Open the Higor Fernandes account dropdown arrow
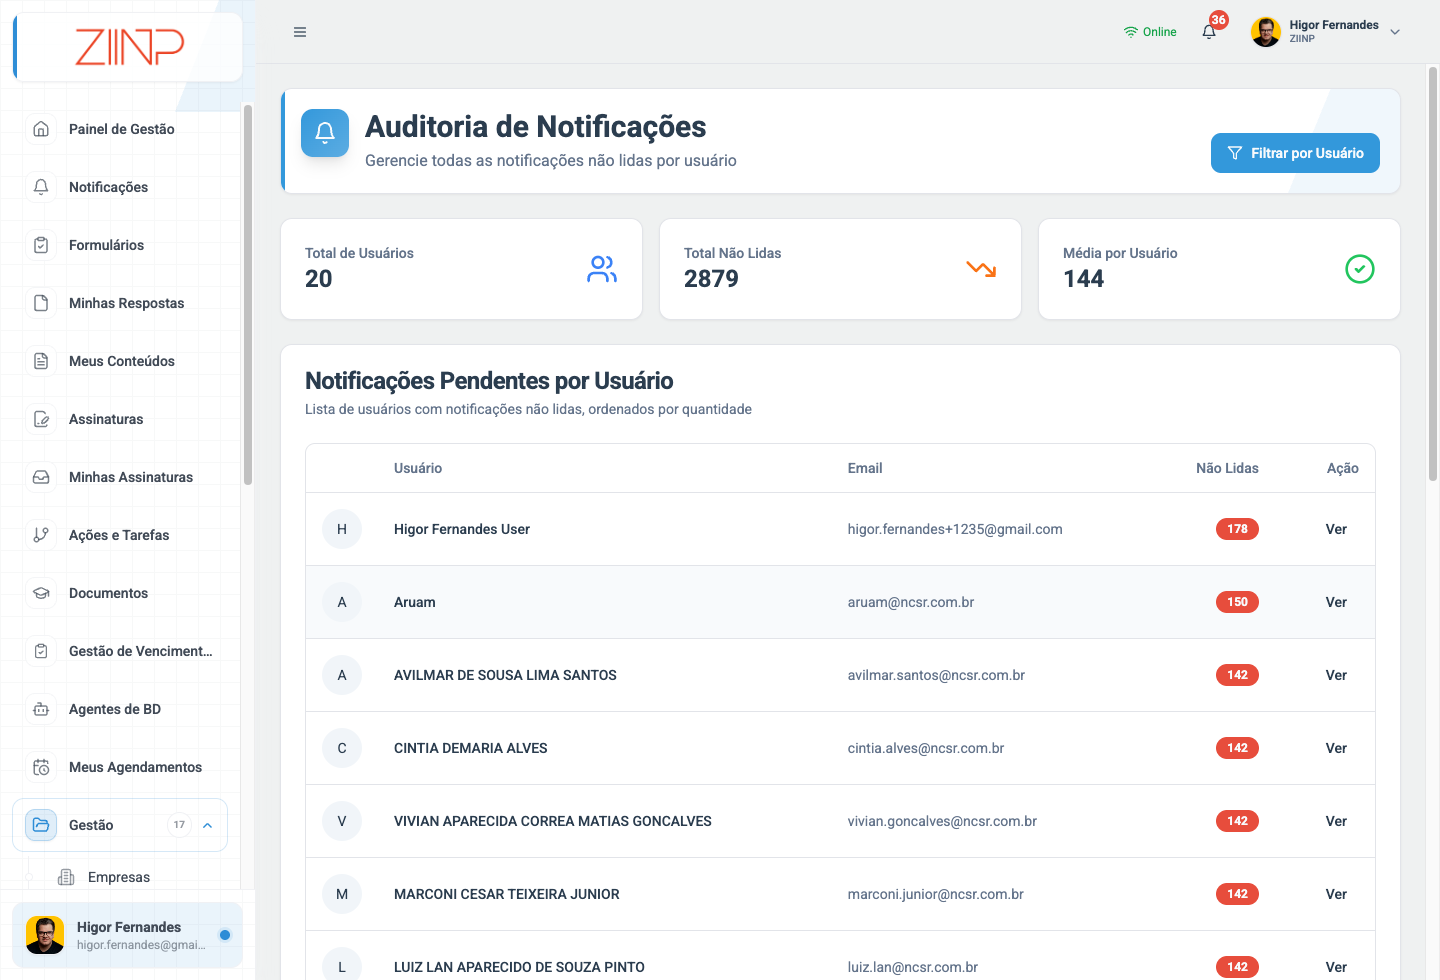The height and width of the screenshot is (980, 1440). pos(1395,32)
